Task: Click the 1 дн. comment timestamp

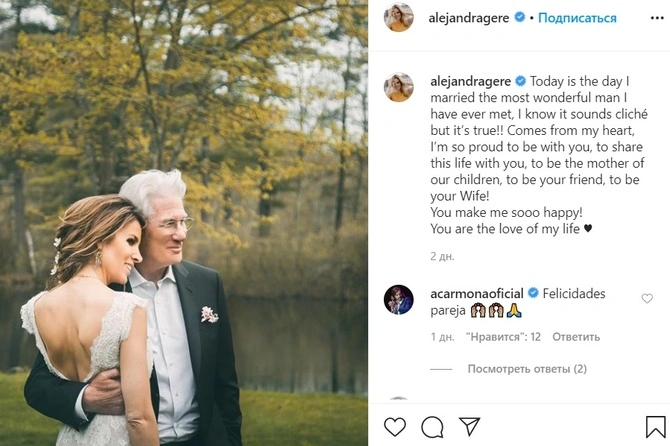Action: tap(441, 337)
